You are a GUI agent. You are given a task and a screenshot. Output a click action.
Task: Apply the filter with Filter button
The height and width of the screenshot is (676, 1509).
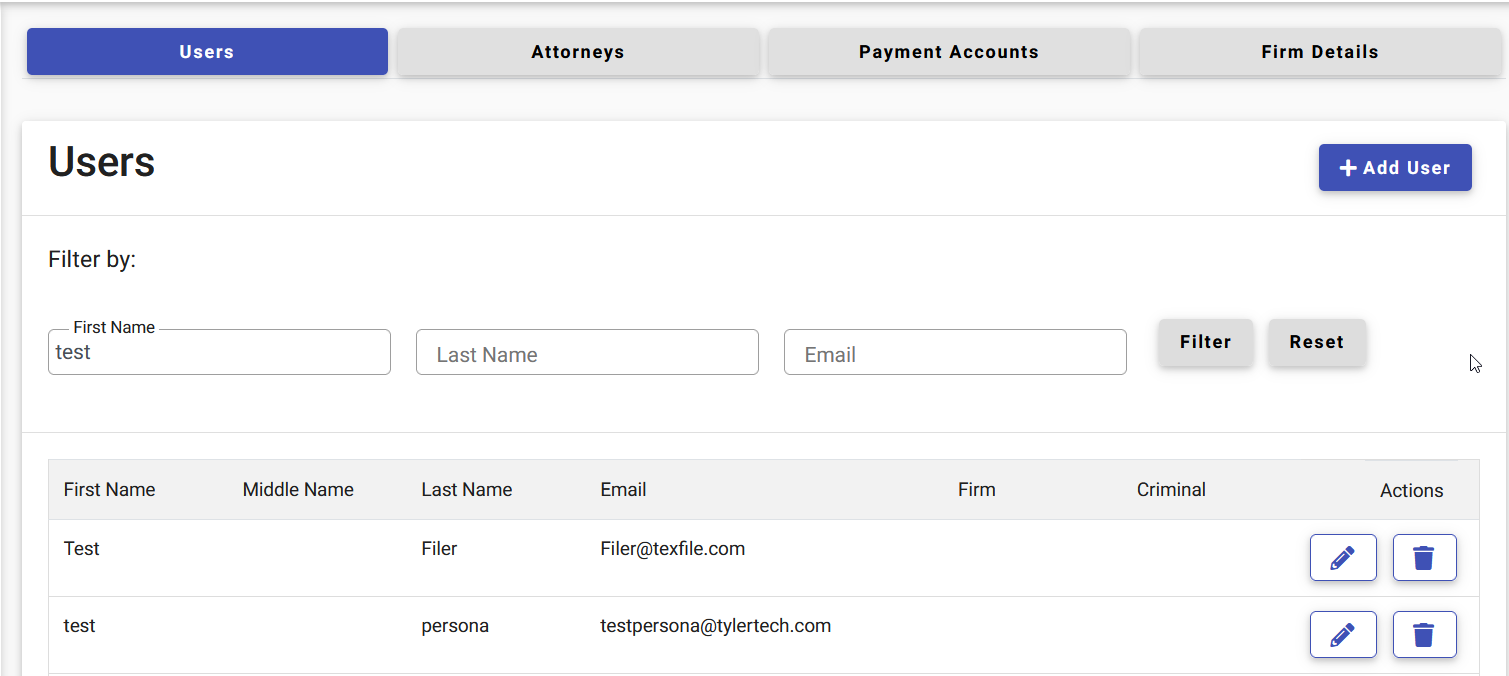tap(1205, 342)
